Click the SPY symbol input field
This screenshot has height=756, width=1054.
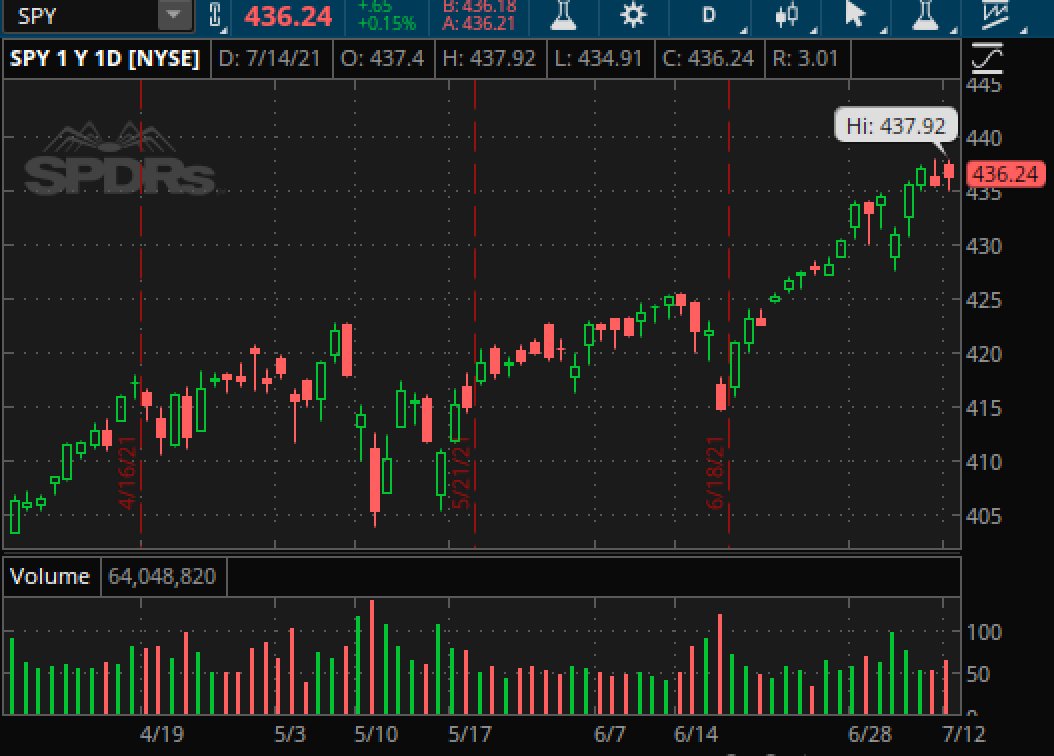pos(81,15)
